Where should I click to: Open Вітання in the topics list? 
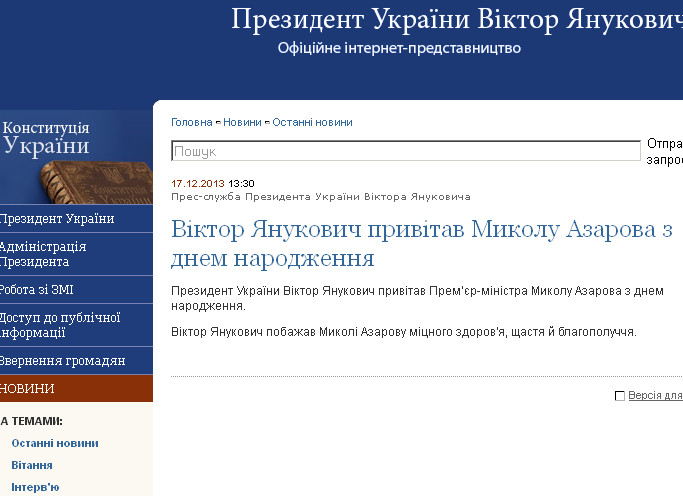(32, 465)
